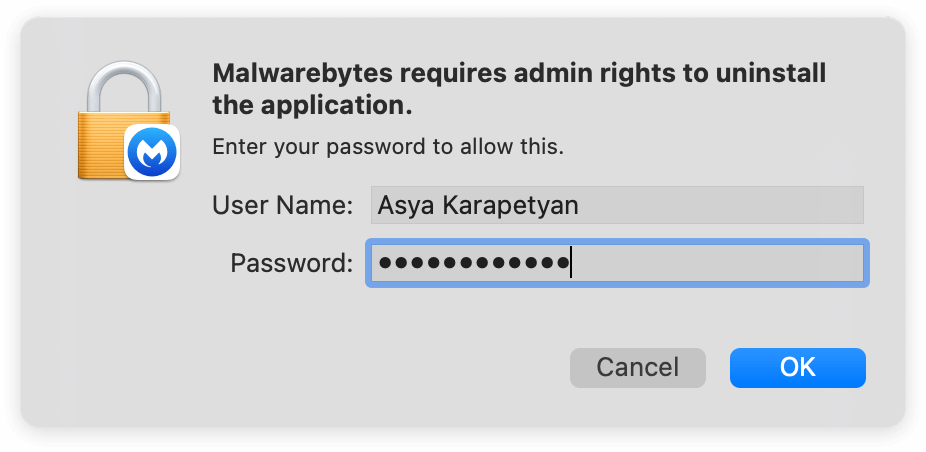Click "the application." heading line

tap(313, 104)
